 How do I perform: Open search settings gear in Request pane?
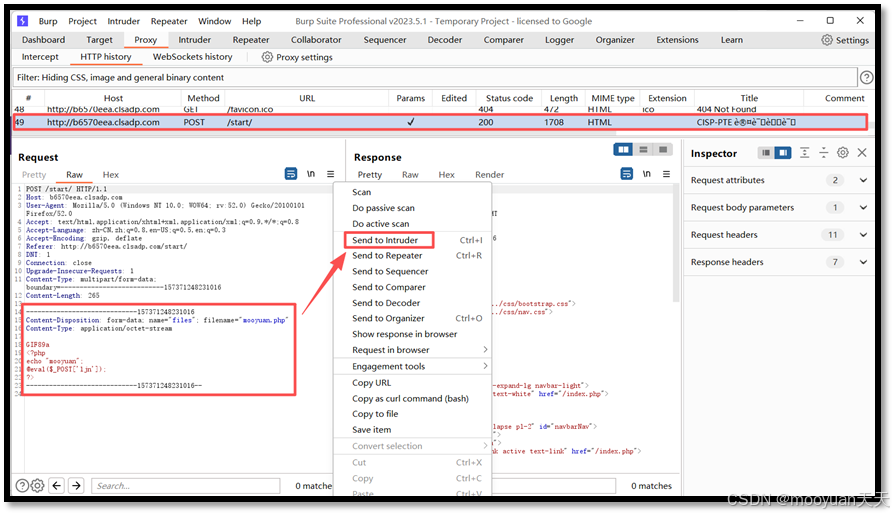point(38,486)
